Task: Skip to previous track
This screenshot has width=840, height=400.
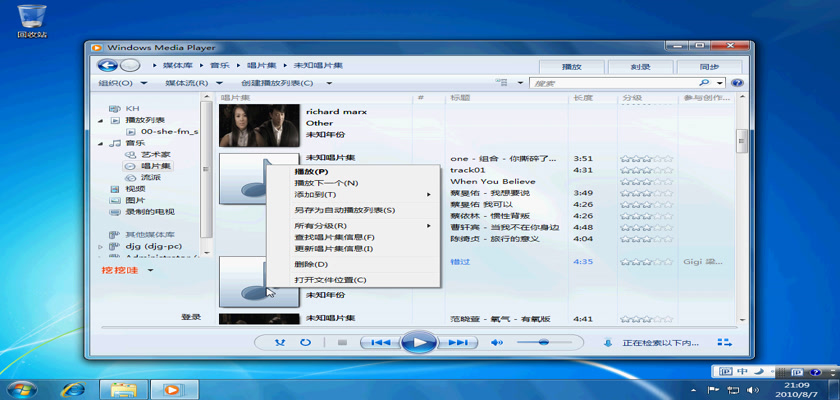Action: (381, 342)
